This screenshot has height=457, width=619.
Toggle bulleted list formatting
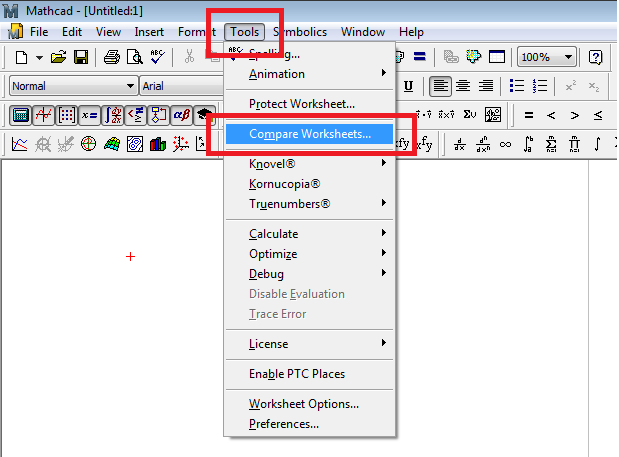click(x=516, y=86)
